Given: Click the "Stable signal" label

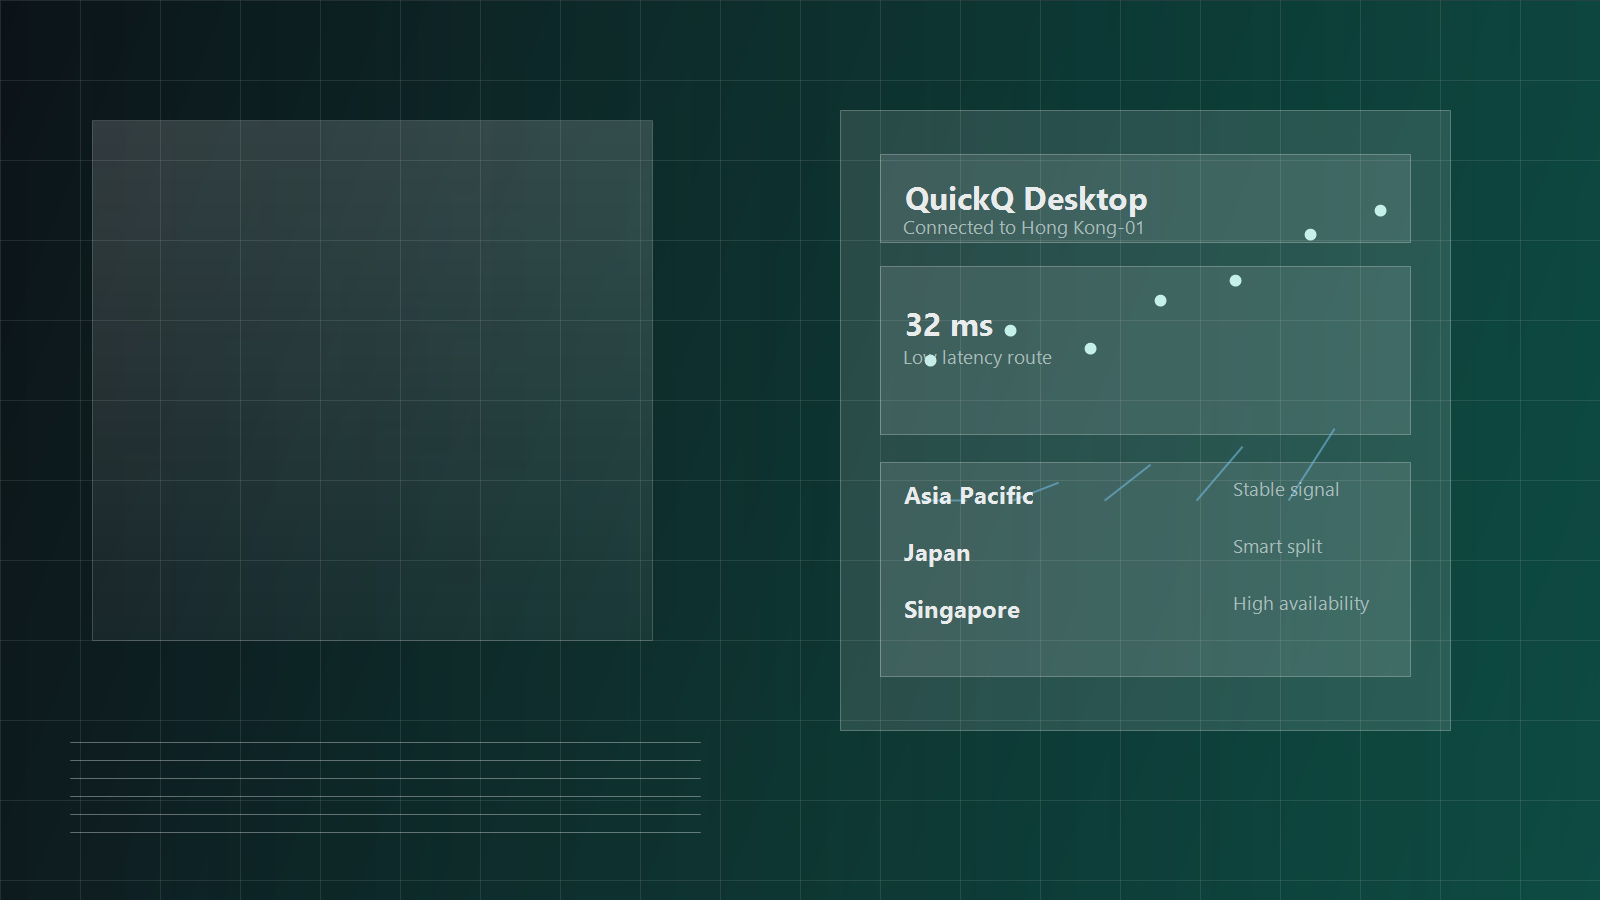Looking at the screenshot, I should [x=1286, y=490].
